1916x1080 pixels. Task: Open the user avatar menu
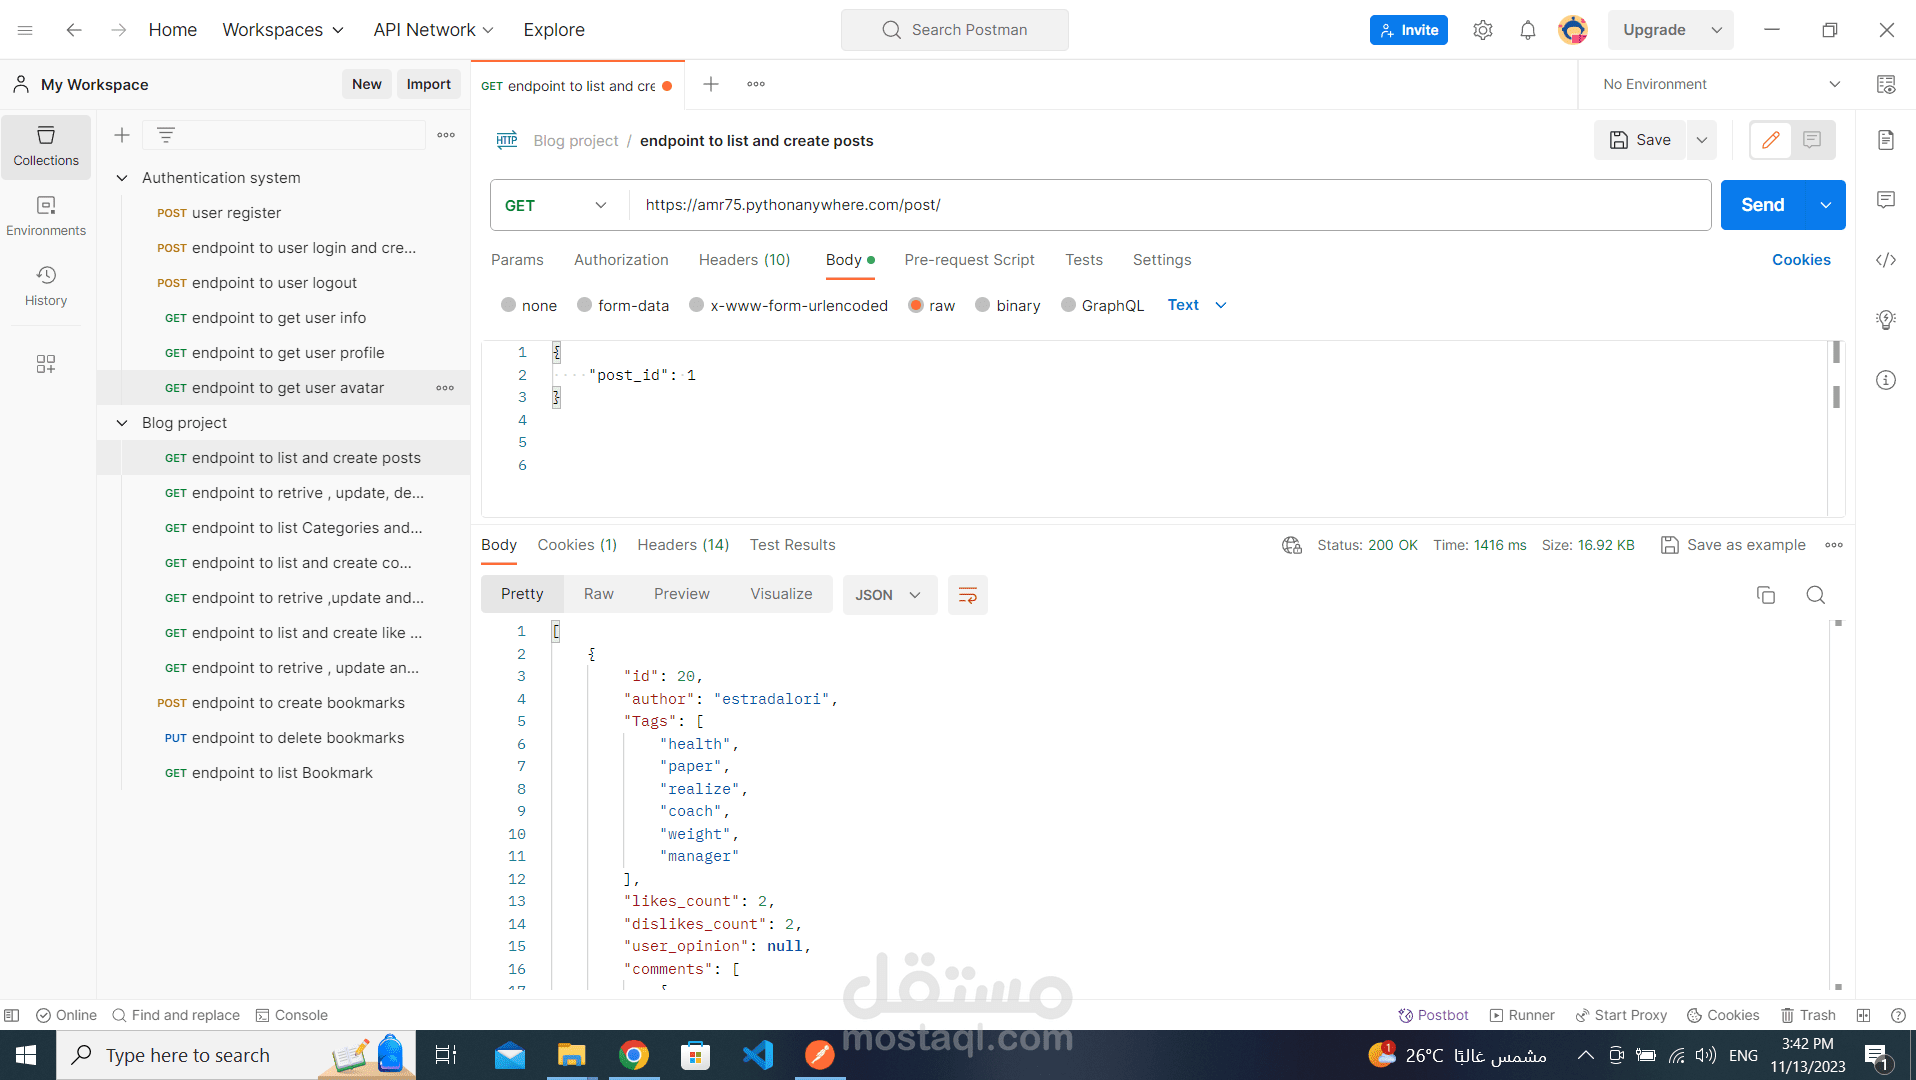1573,30
